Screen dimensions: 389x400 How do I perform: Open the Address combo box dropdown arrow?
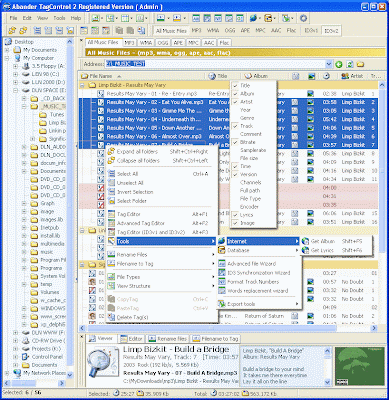pyautogui.click(x=329, y=64)
